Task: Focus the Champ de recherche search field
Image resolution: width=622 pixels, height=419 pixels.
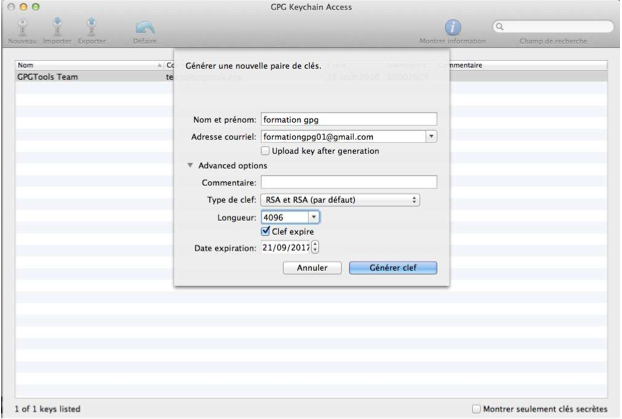Action: pos(553,27)
